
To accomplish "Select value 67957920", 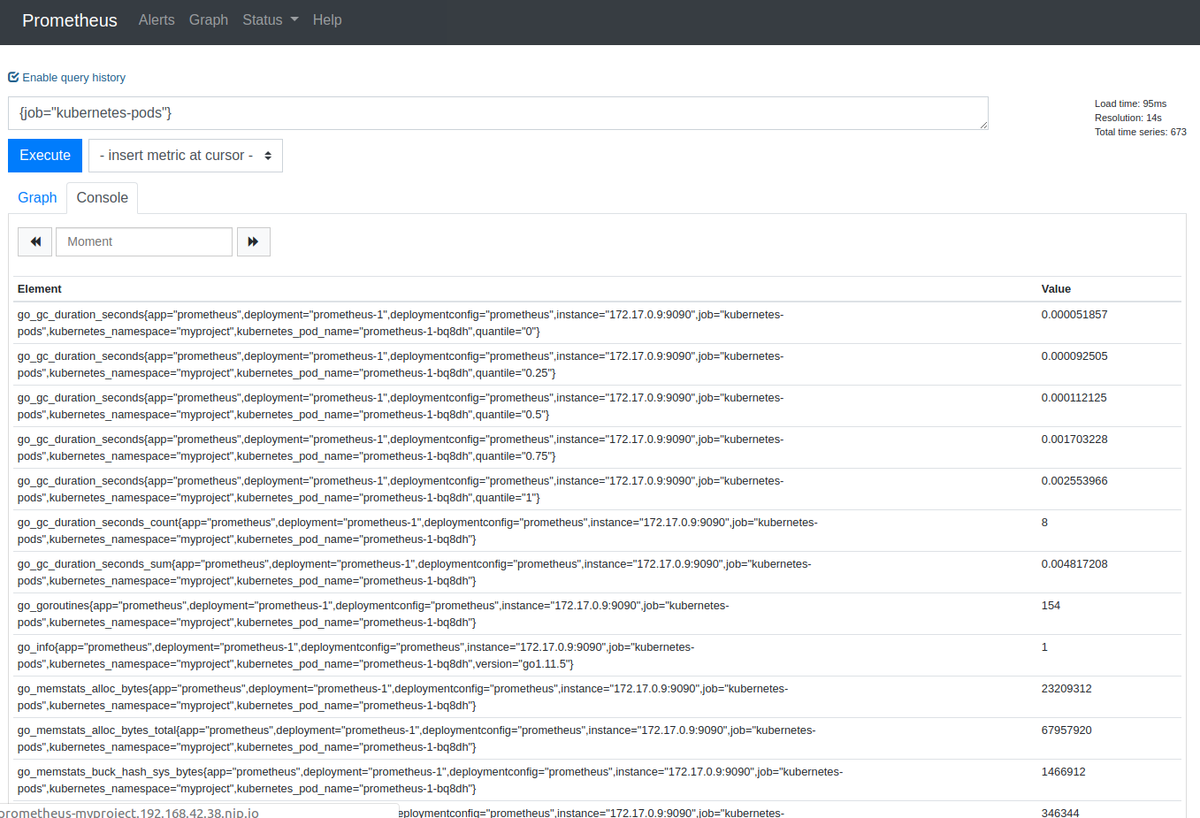I will [1066, 730].
